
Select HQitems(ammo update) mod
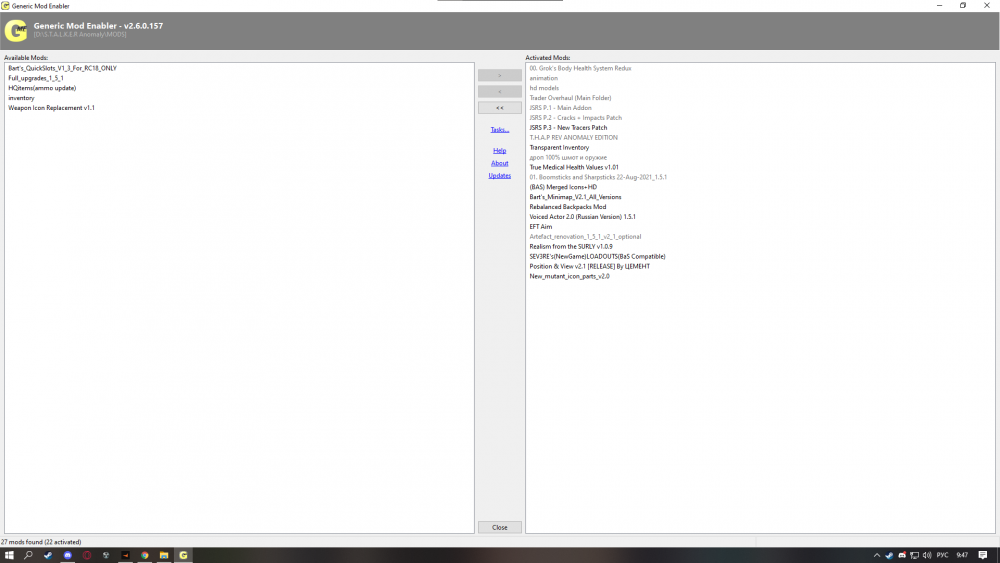[x=42, y=88]
